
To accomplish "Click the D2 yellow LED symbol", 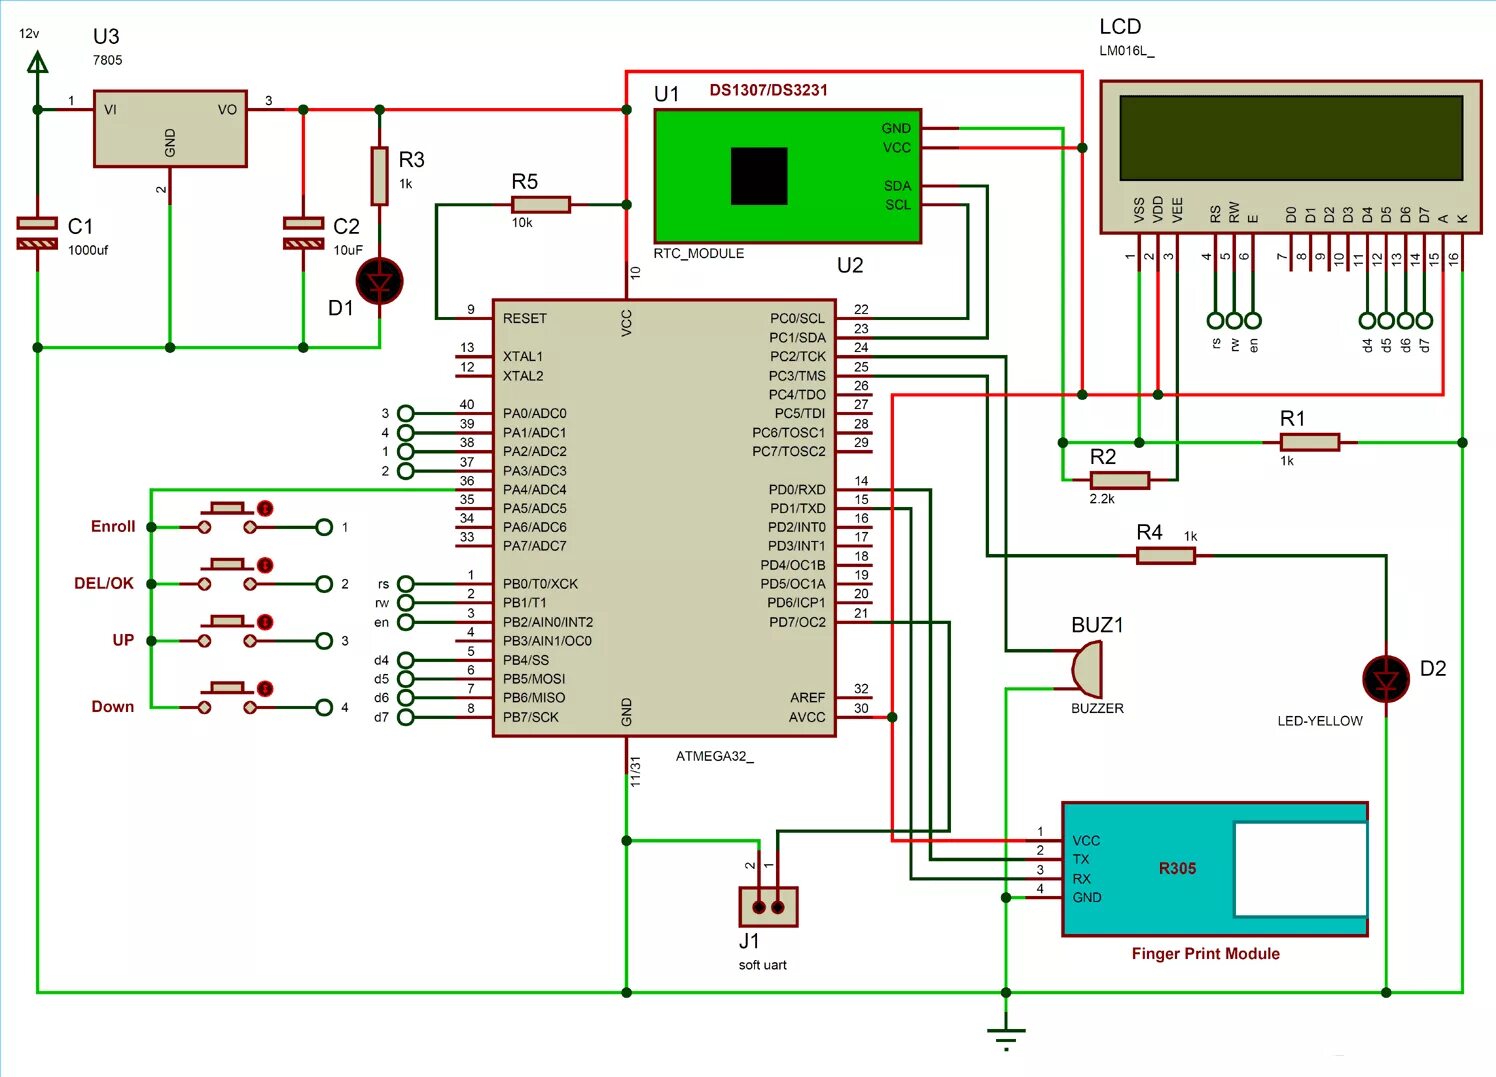I will (x=1386, y=679).
